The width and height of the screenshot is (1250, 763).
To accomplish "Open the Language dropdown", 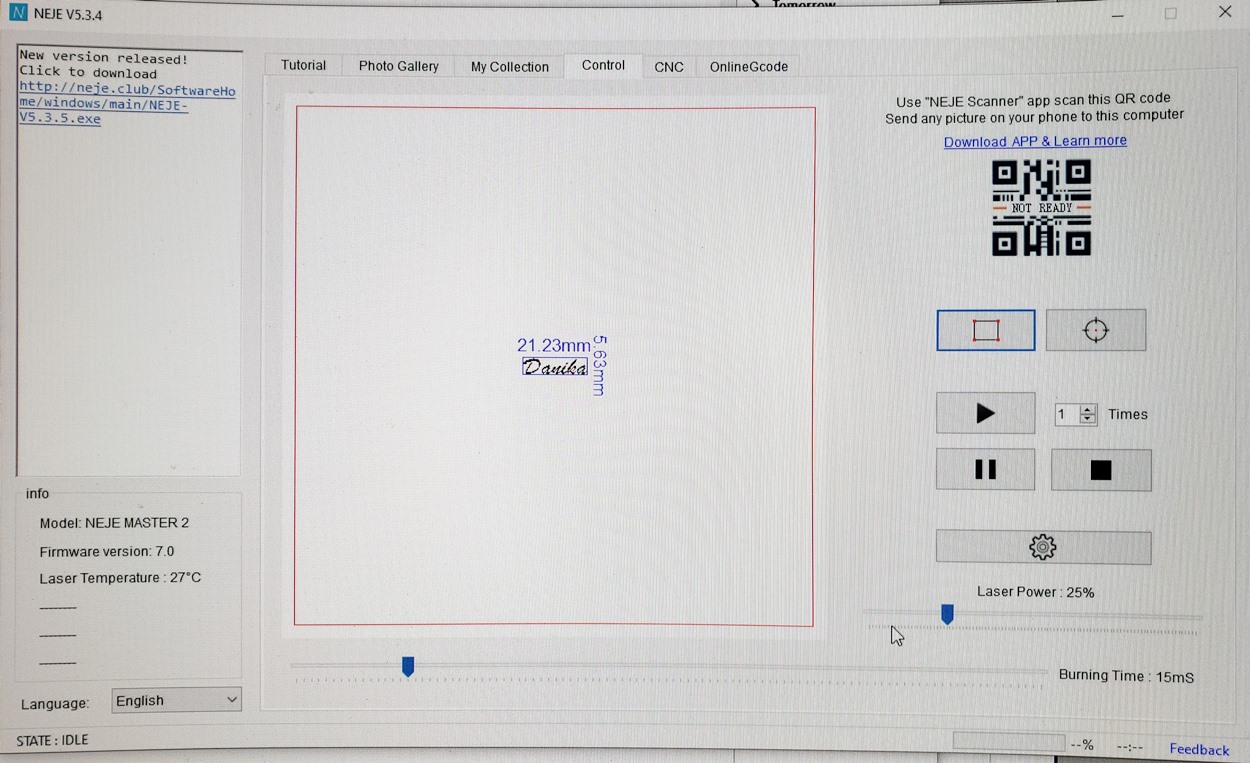I will [x=176, y=700].
